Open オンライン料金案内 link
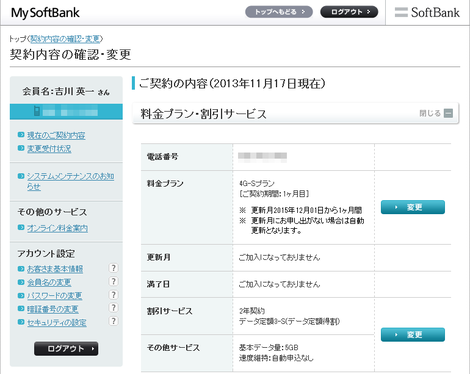This screenshot has height=374, width=470. (x=57, y=228)
